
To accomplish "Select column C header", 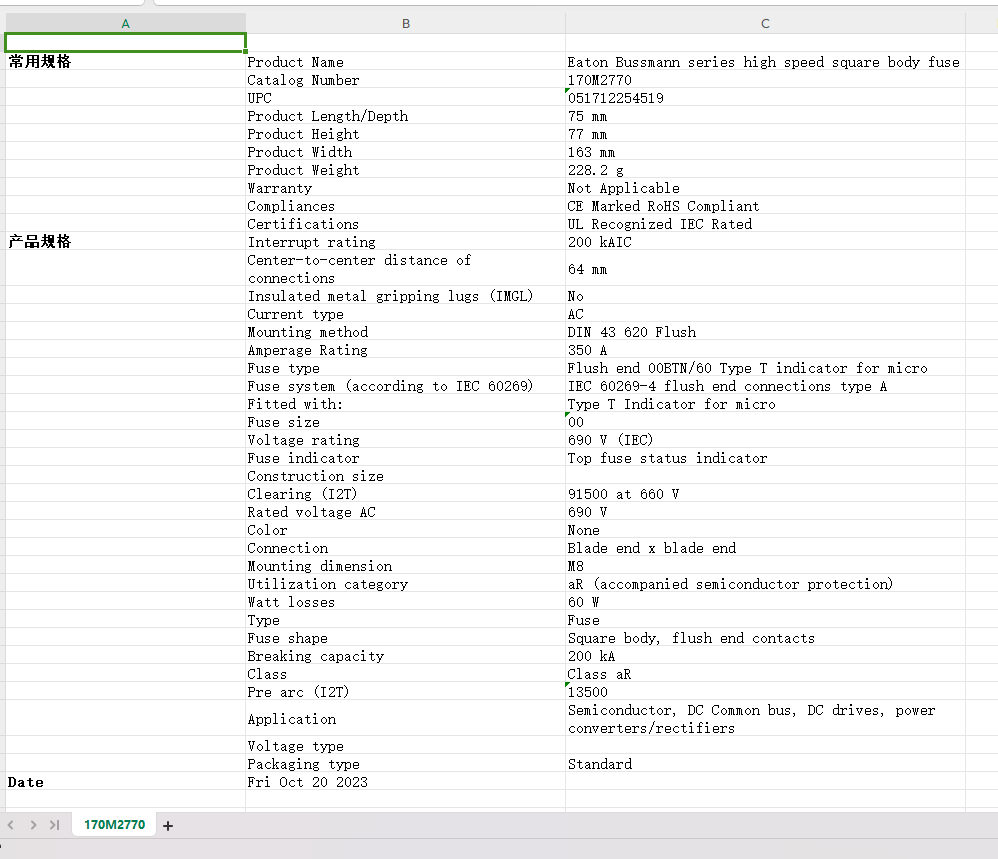I will tap(765, 24).
